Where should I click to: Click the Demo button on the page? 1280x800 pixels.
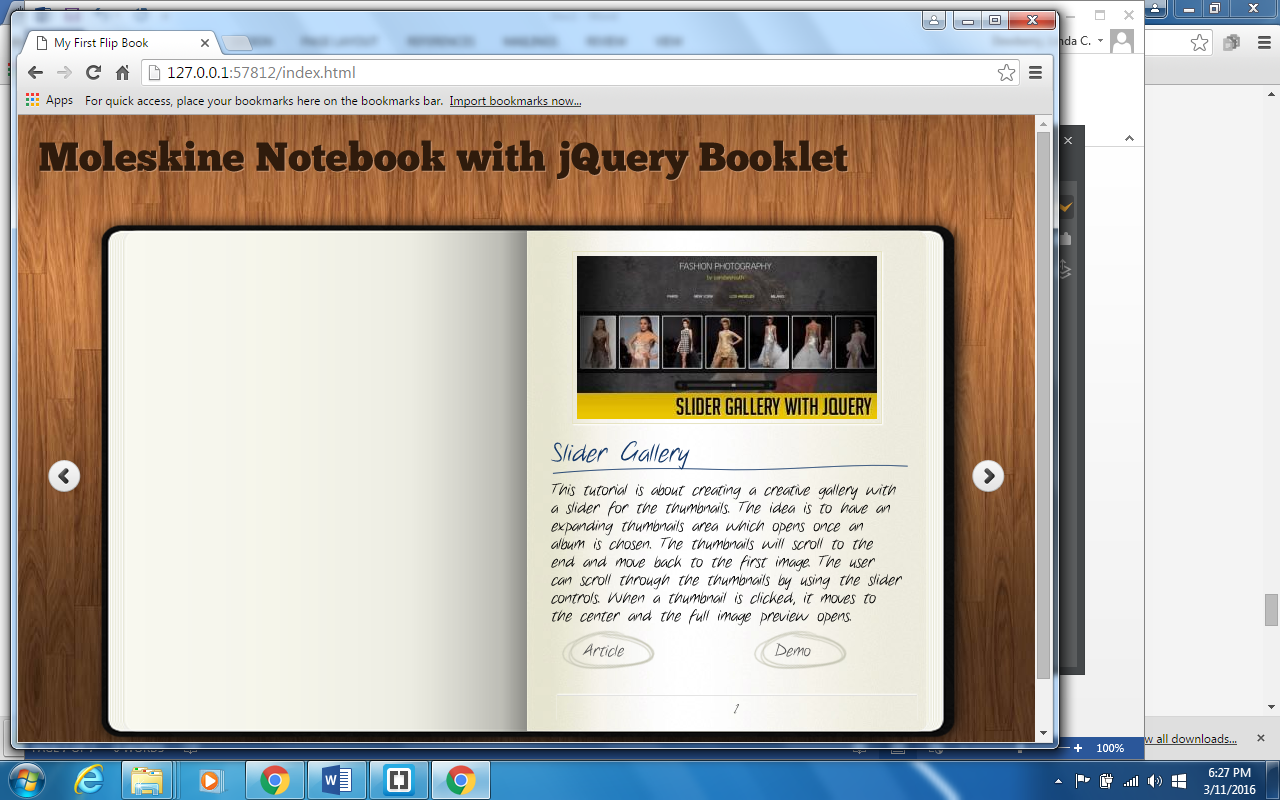[796, 651]
